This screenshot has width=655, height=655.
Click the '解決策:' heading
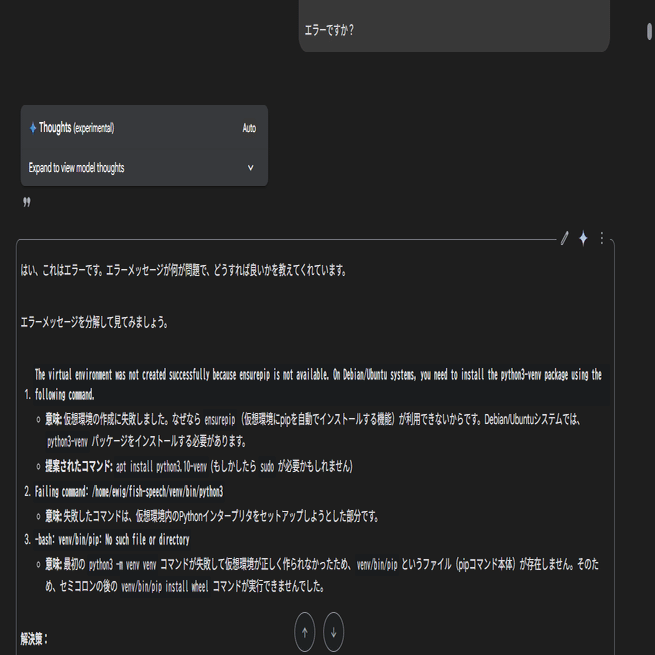pos(34,639)
